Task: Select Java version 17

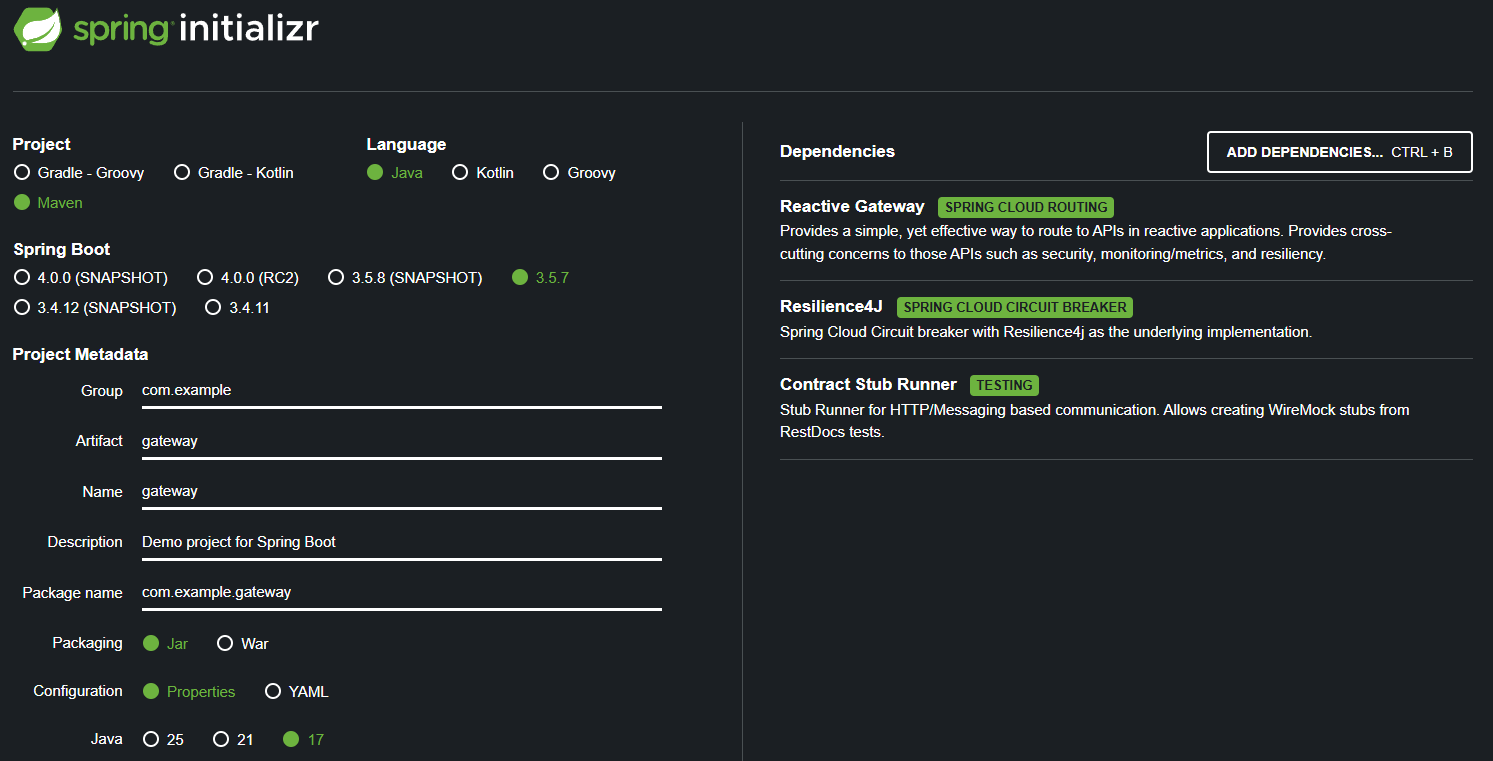Action: [303, 740]
